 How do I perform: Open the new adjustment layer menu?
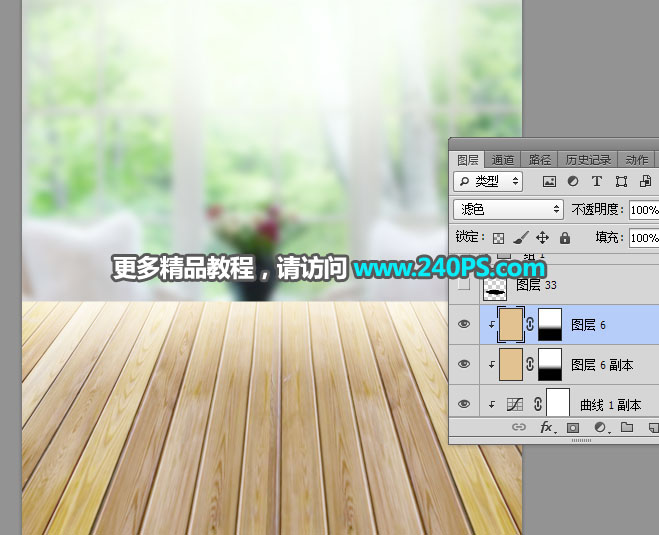(x=600, y=427)
